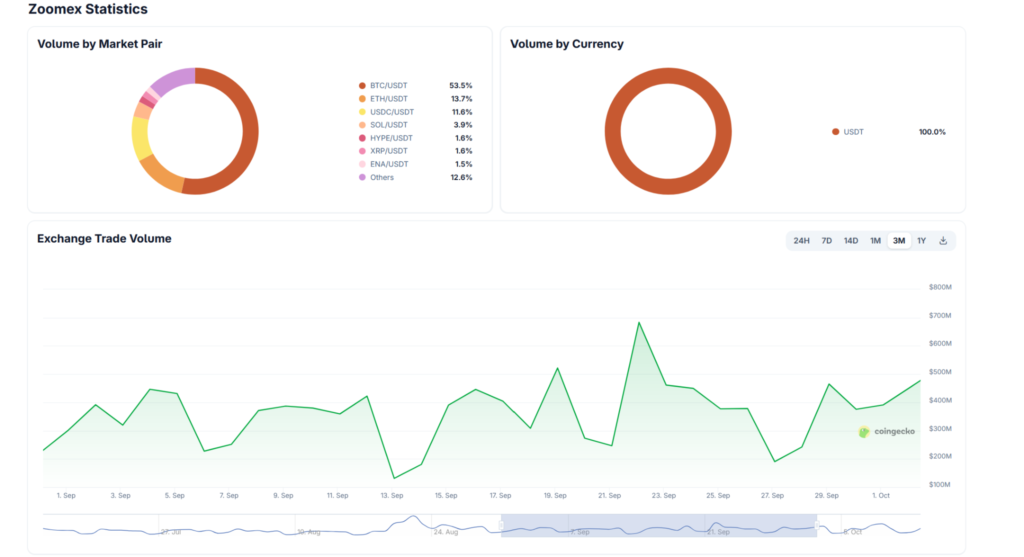The width and height of the screenshot is (1024, 557).
Task: Download the exchange trade volume chart data
Action: (x=943, y=241)
